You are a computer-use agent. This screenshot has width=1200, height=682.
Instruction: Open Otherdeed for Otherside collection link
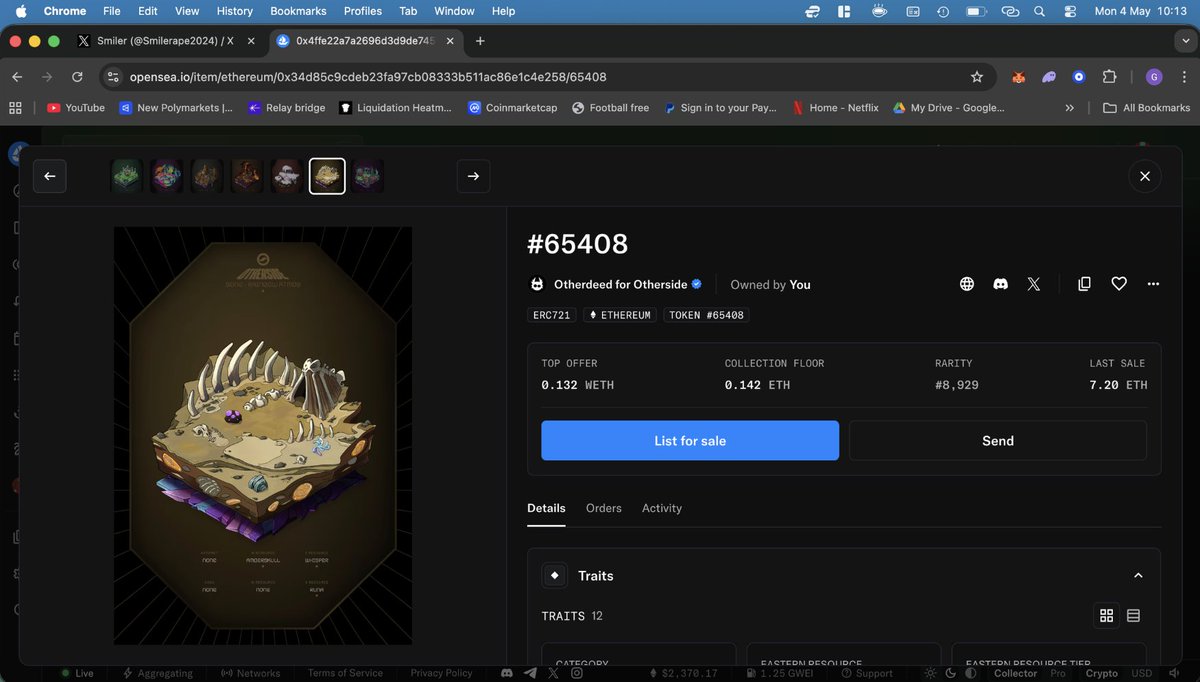pyautogui.click(x=620, y=284)
